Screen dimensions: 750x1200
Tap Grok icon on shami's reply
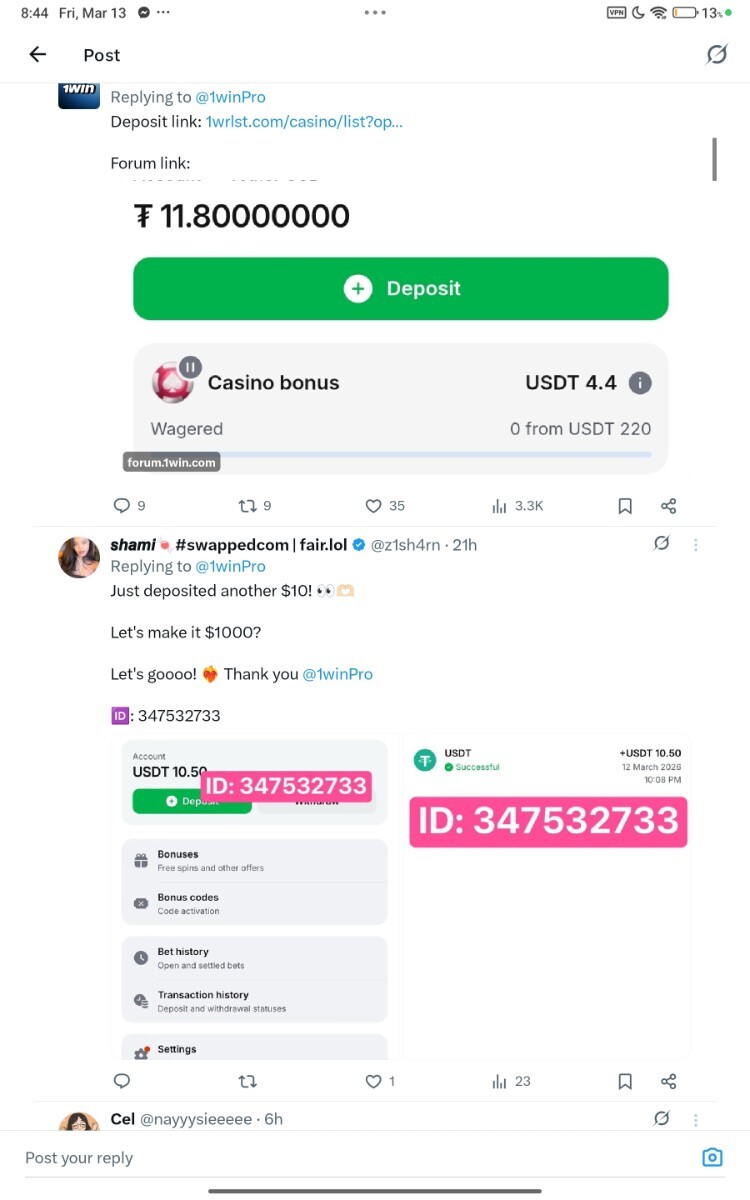(x=661, y=544)
